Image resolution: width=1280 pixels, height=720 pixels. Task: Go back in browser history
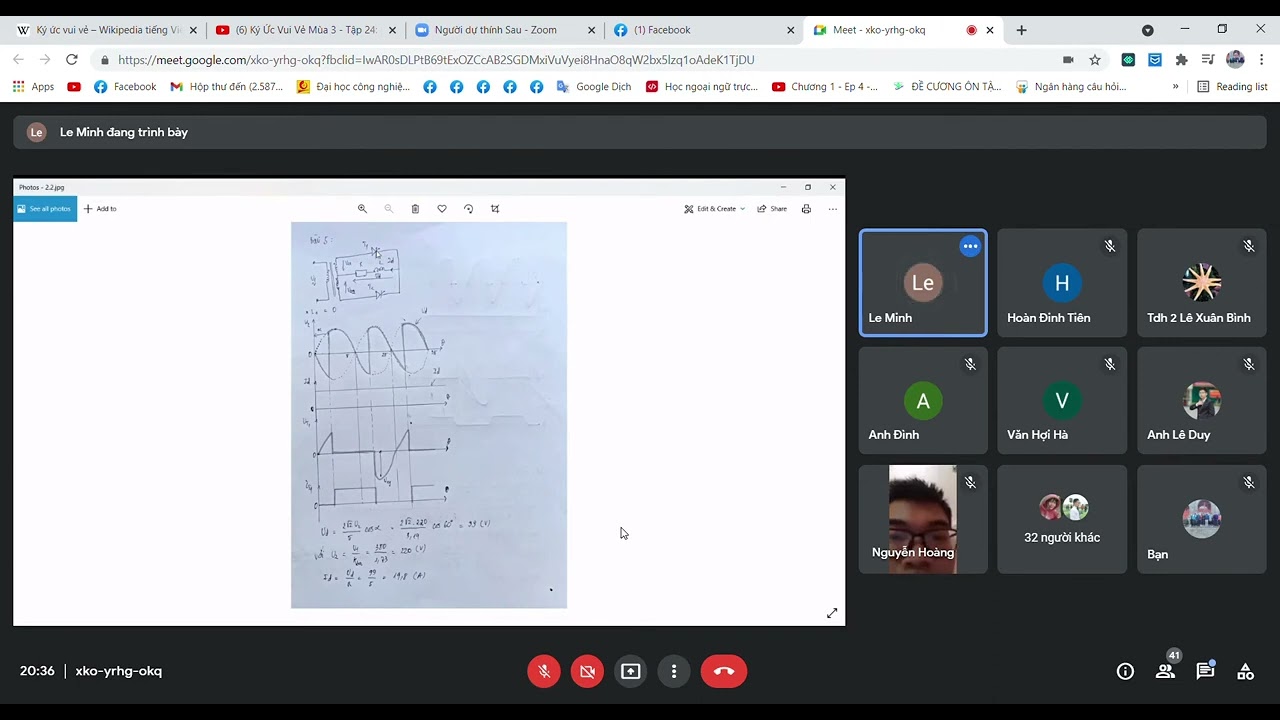(18, 60)
